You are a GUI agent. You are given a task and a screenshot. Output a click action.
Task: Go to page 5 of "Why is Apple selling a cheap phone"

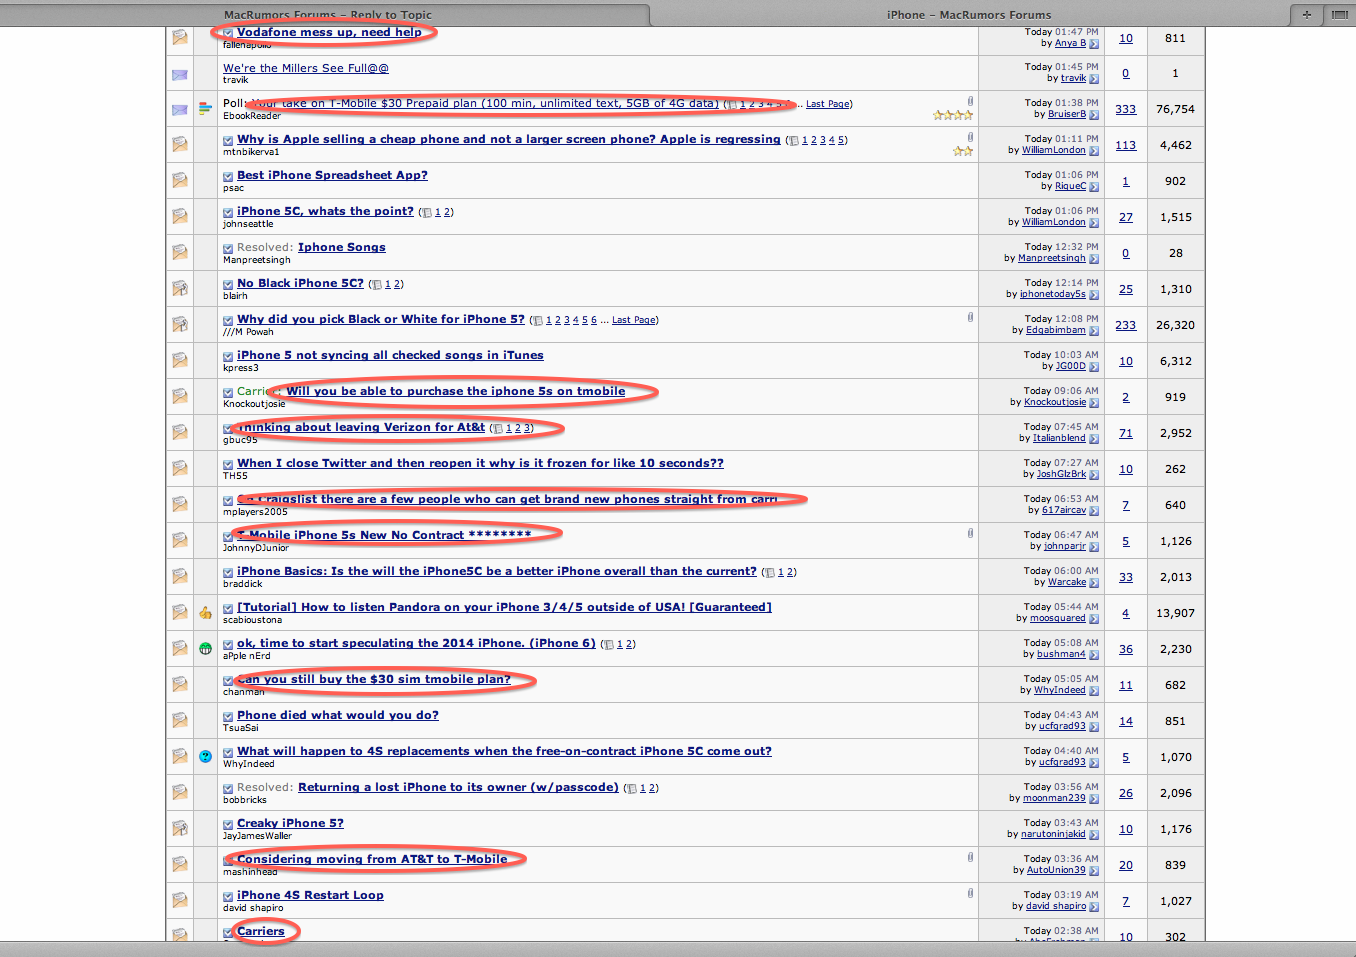pyautogui.click(x=841, y=140)
